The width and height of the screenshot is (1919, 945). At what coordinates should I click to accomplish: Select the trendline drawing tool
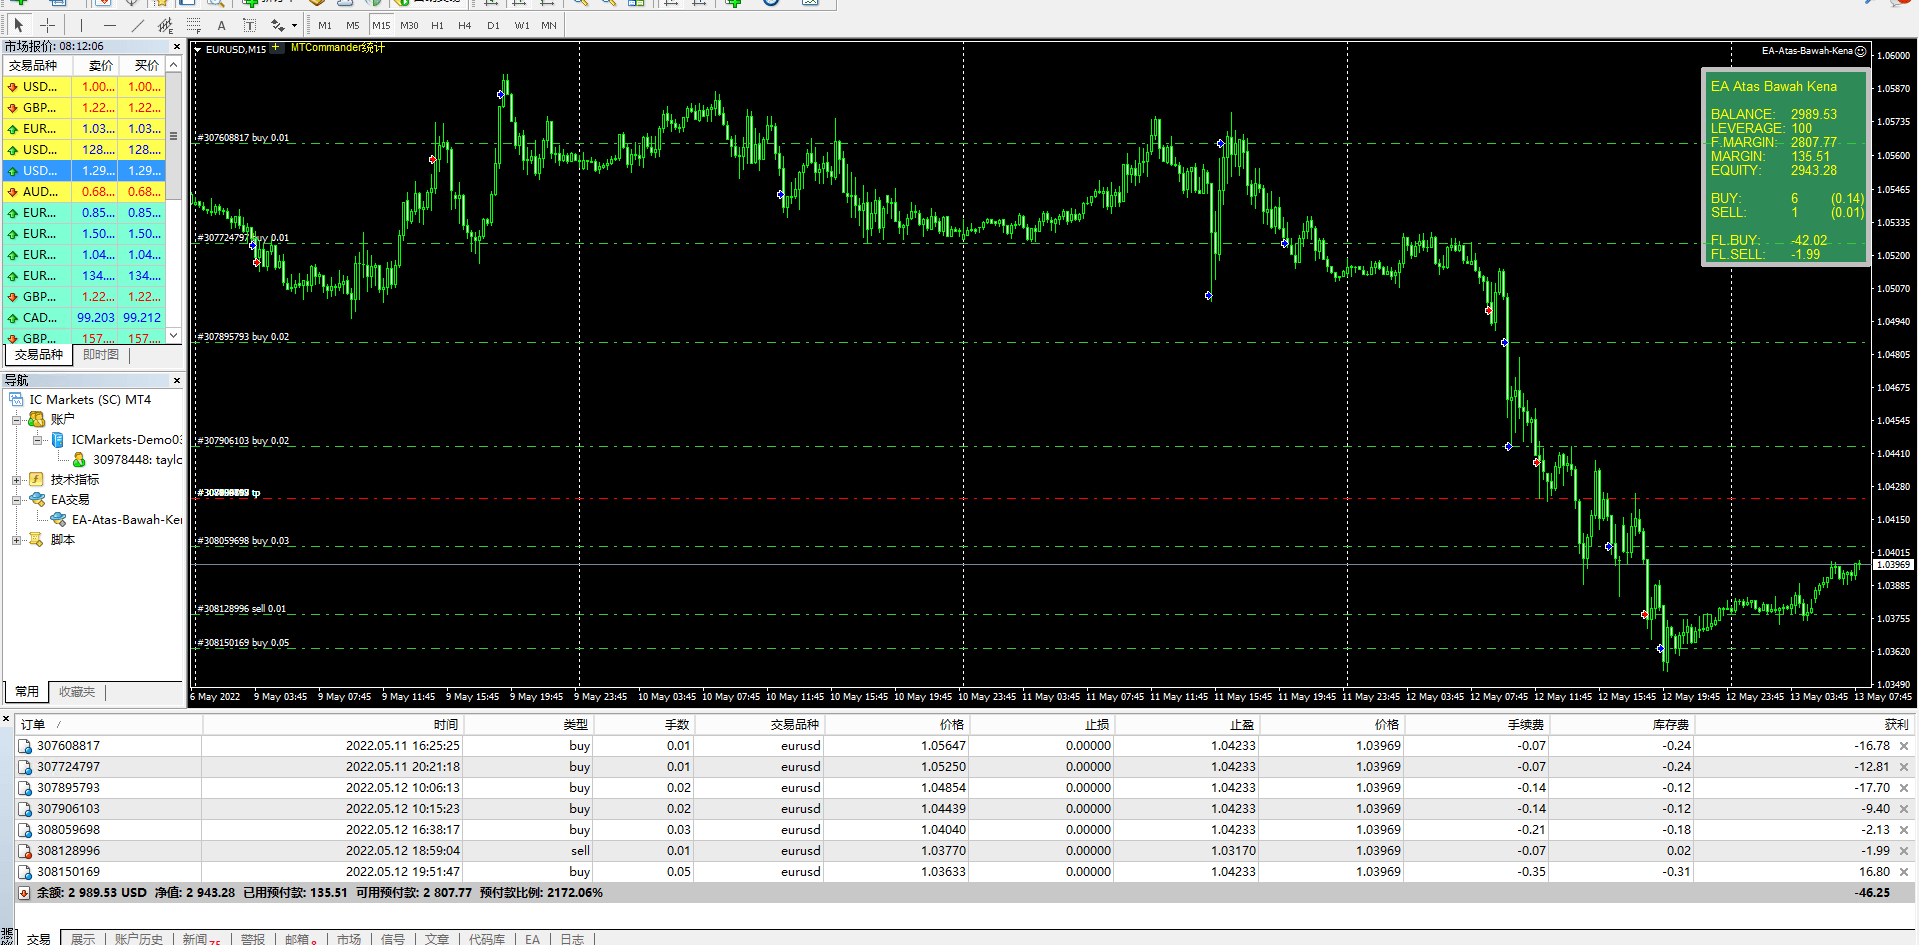(138, 25)
